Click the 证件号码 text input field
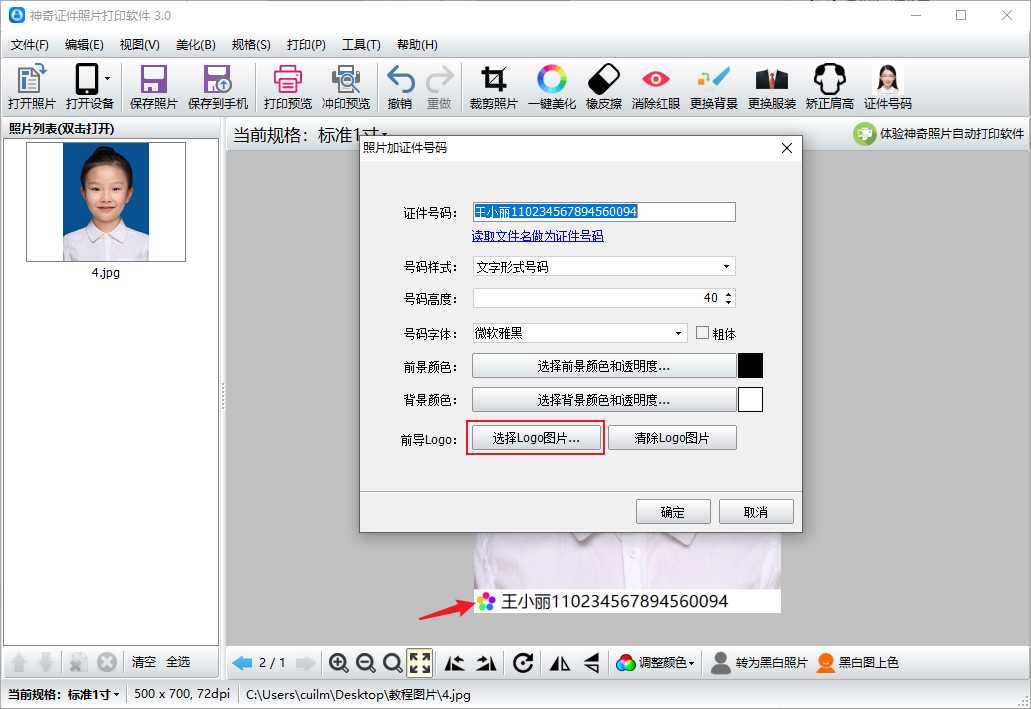Viewport: 1031px width, 709px height. click(x=604, y=212)
